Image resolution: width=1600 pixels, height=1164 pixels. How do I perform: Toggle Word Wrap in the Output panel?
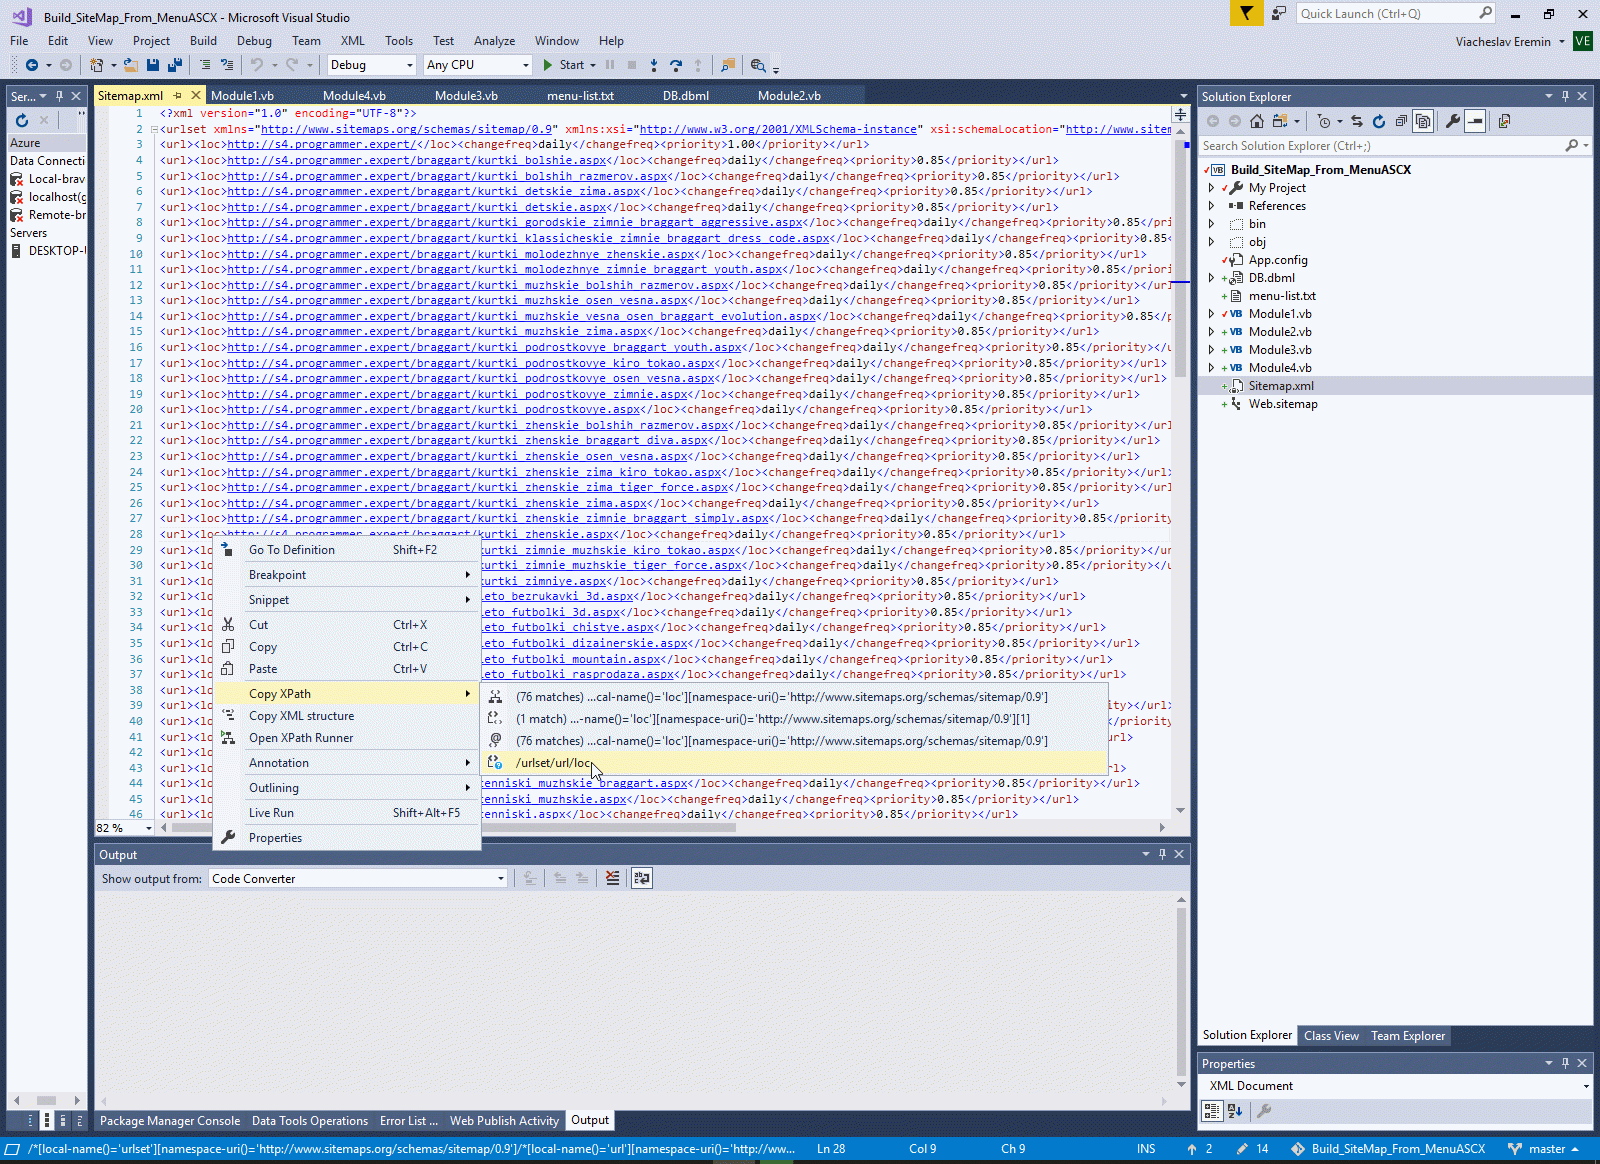pyautogui.click(x=642, y=878)
